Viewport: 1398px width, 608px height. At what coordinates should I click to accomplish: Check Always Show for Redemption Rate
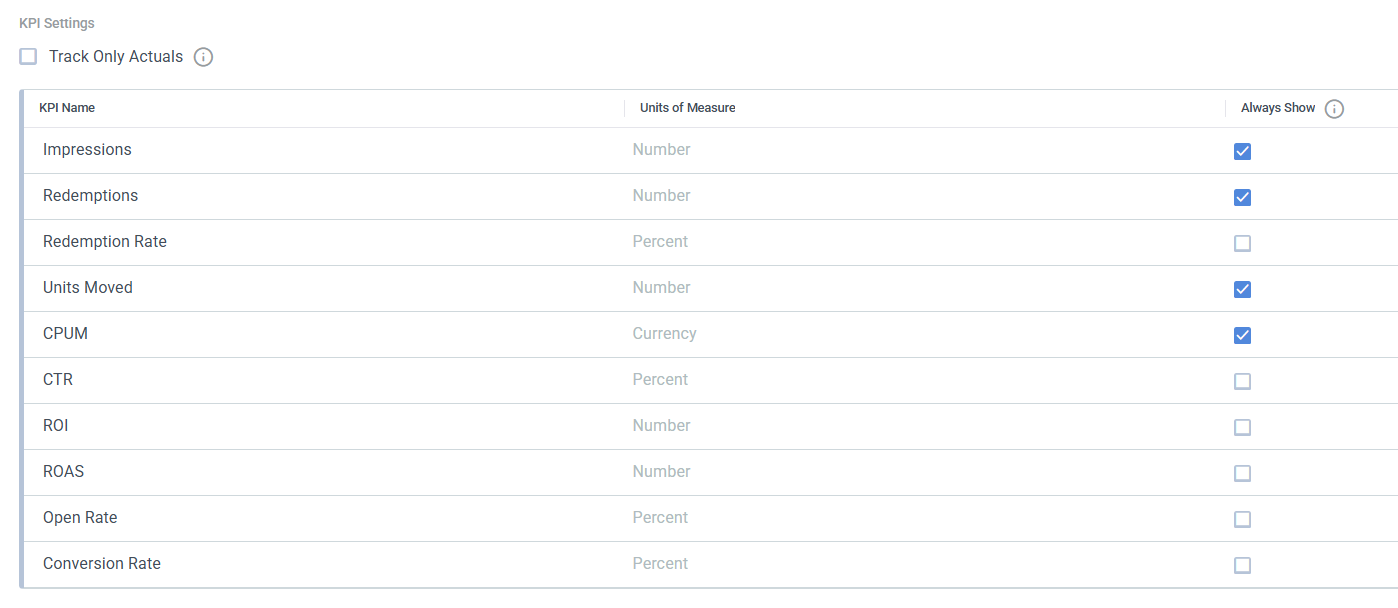(x=1242, y=243)
